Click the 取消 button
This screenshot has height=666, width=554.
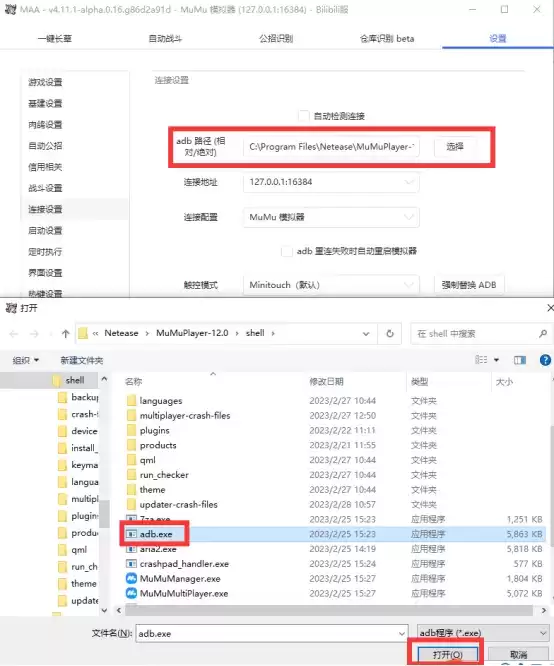[x=518, y=655]
